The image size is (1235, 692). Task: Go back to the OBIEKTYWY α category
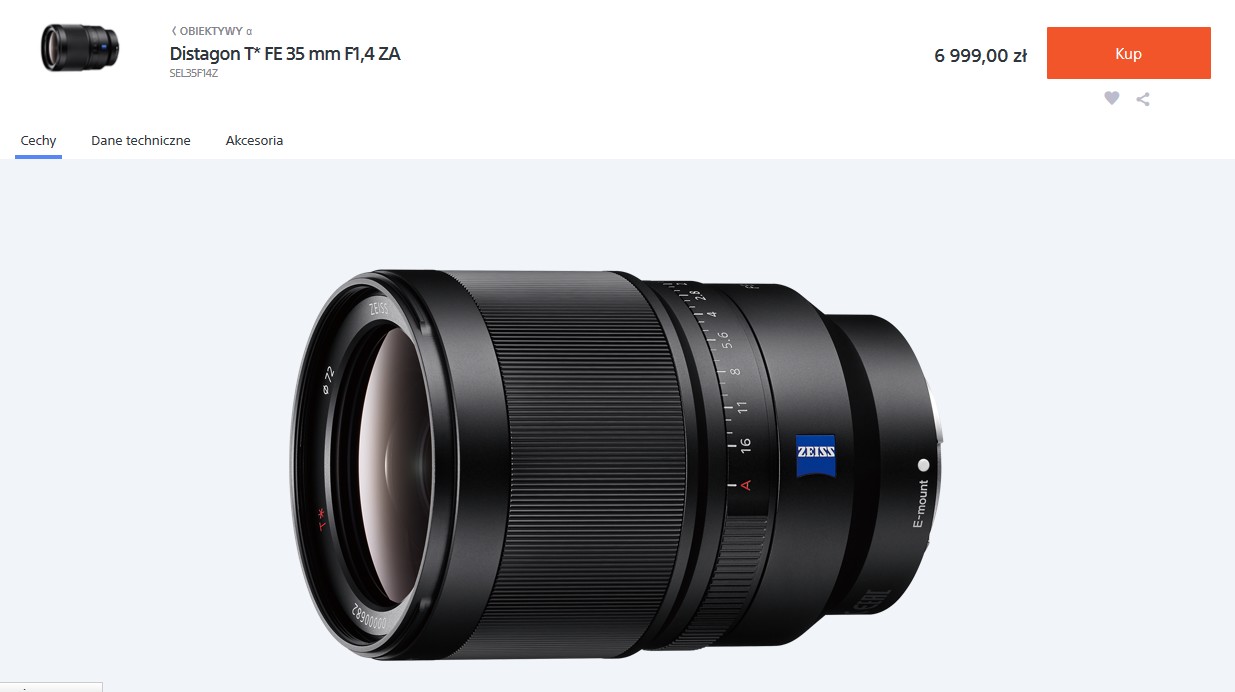[x=212, y=31]
